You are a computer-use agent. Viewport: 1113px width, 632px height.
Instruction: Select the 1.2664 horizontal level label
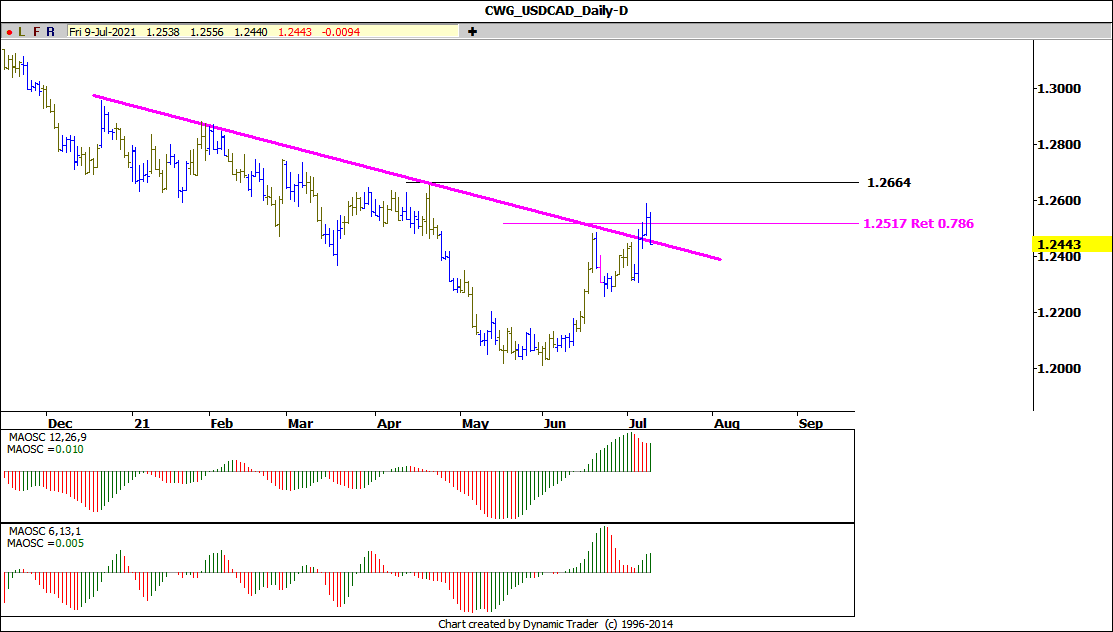[889, 182]
